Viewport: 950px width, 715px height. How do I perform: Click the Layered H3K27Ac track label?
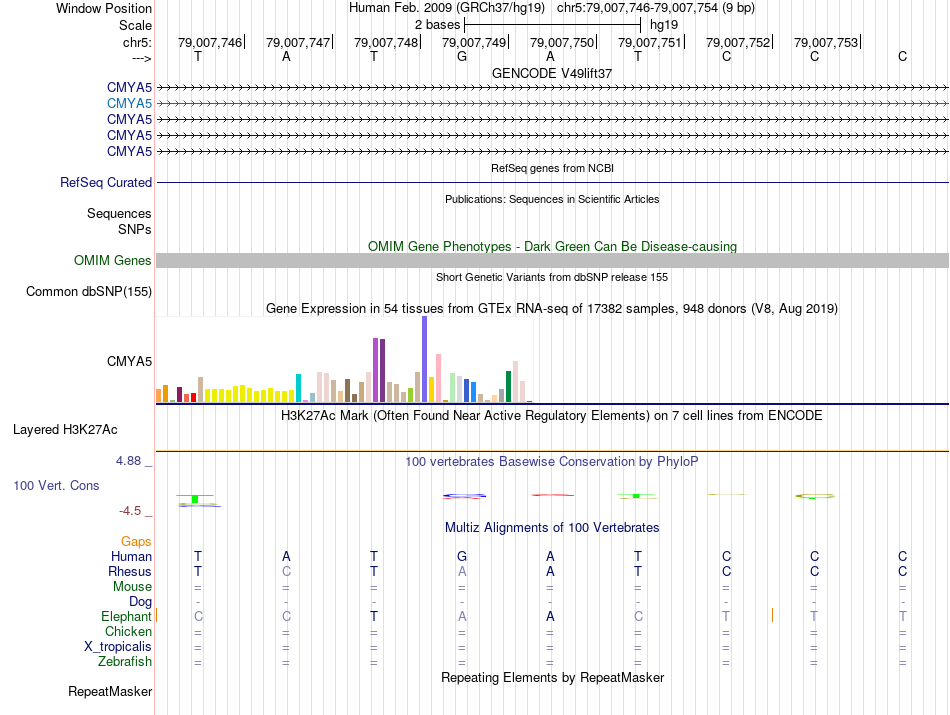pyautogui.click(x=65, y=430)
